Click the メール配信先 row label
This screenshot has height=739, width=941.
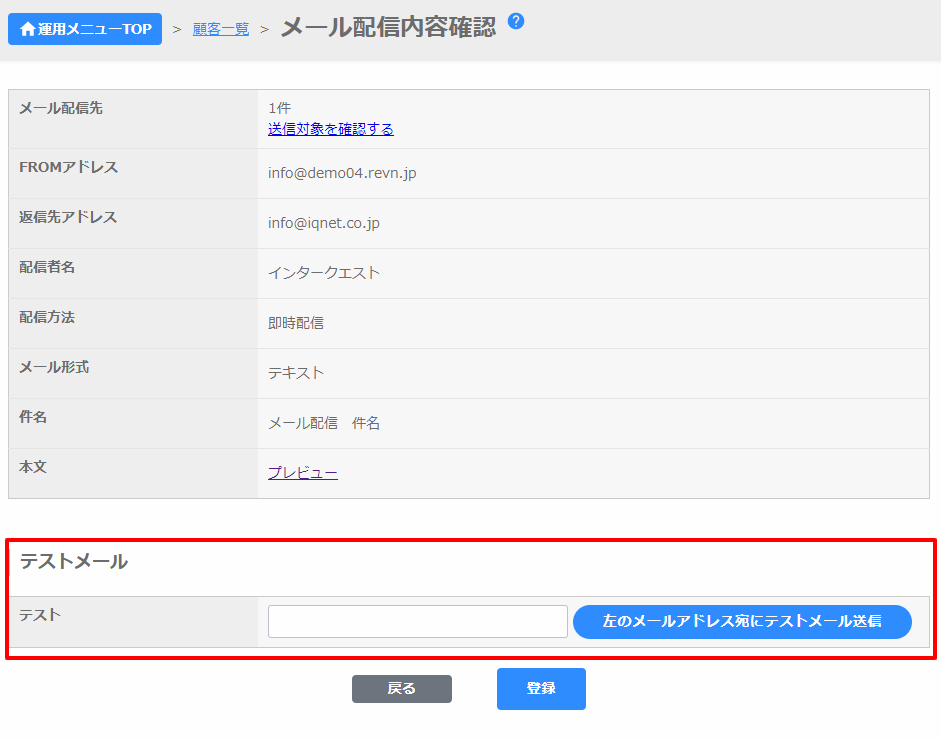click(60, 108)
